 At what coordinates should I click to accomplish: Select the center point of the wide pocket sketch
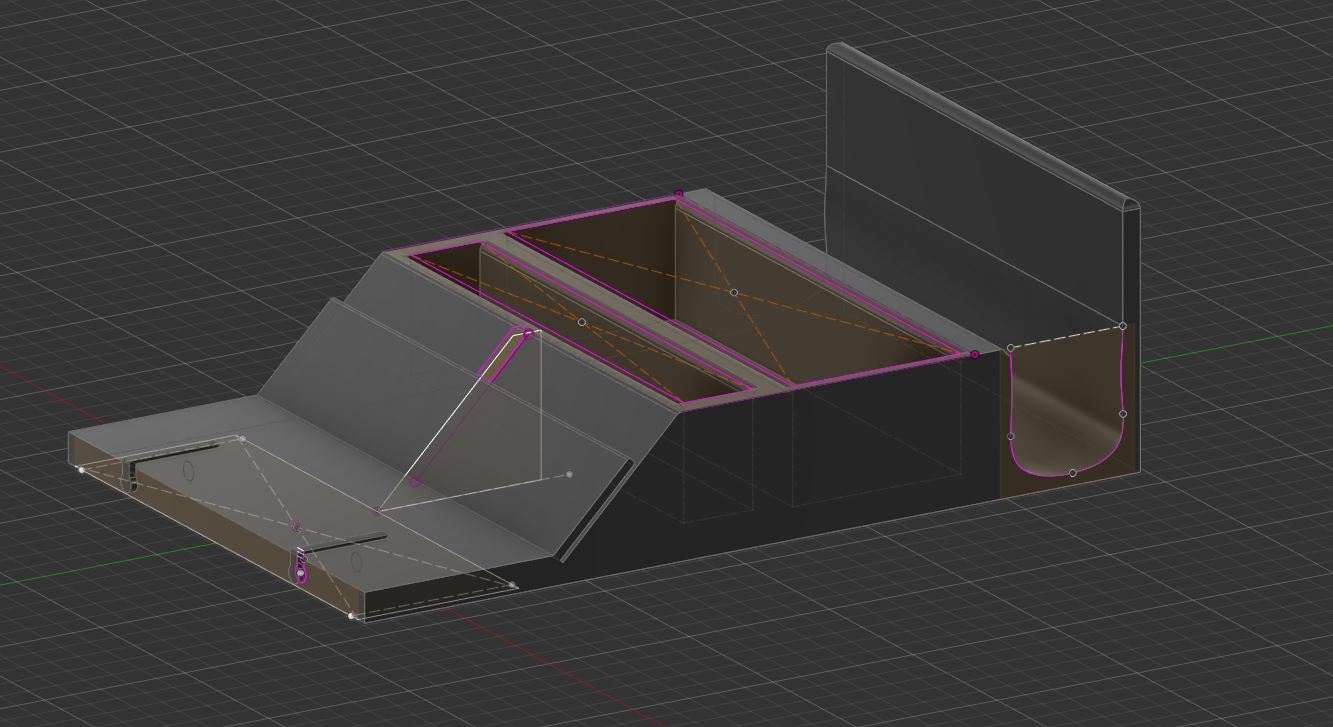tap(734, 292)
